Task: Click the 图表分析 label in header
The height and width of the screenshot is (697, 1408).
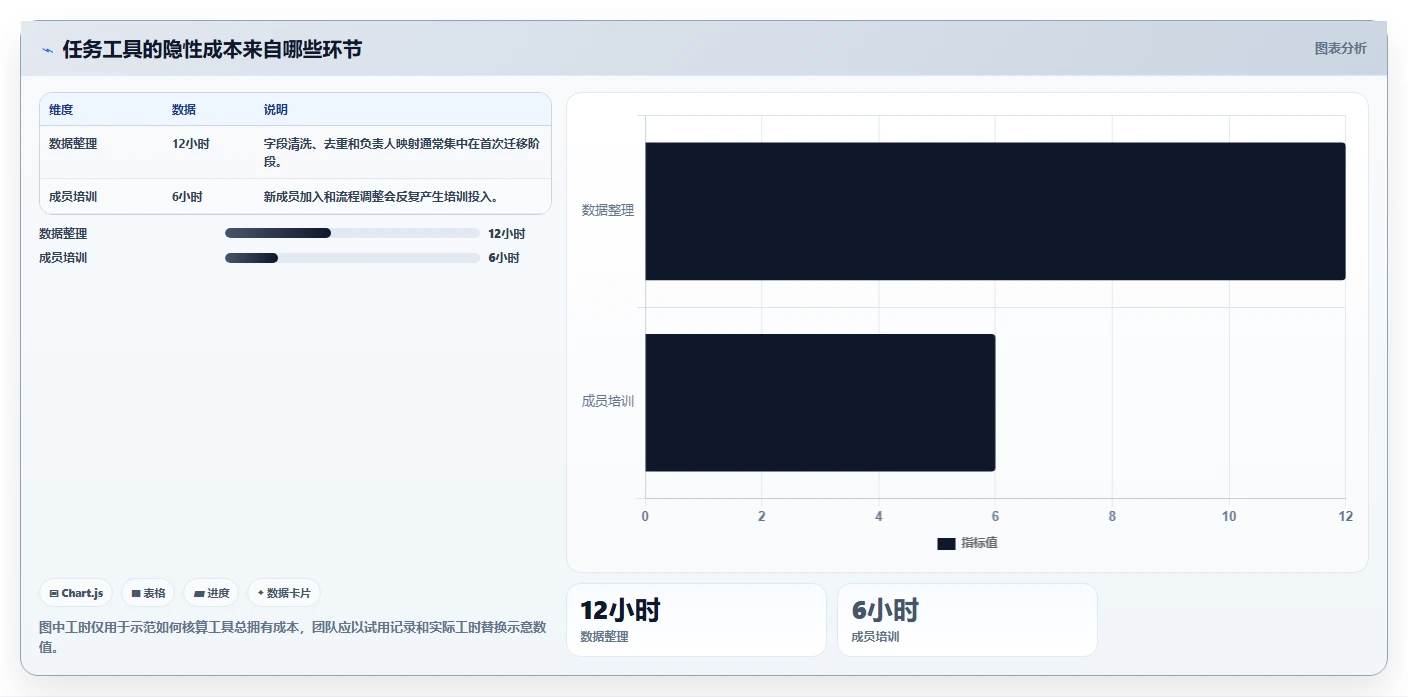Action: click(1340, 48)
